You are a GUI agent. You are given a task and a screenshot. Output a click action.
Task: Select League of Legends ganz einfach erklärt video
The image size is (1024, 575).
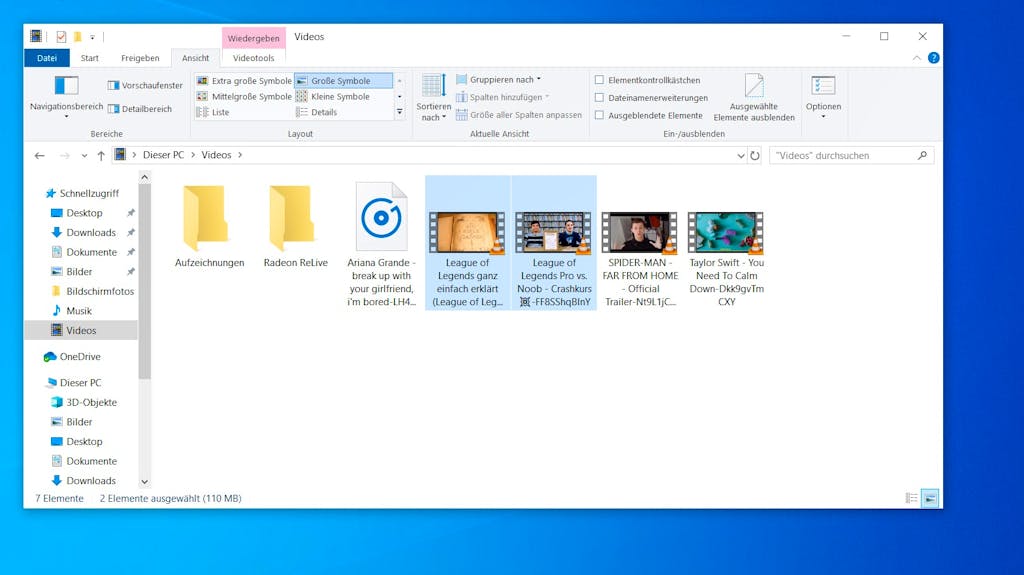(x=468, y=243)
